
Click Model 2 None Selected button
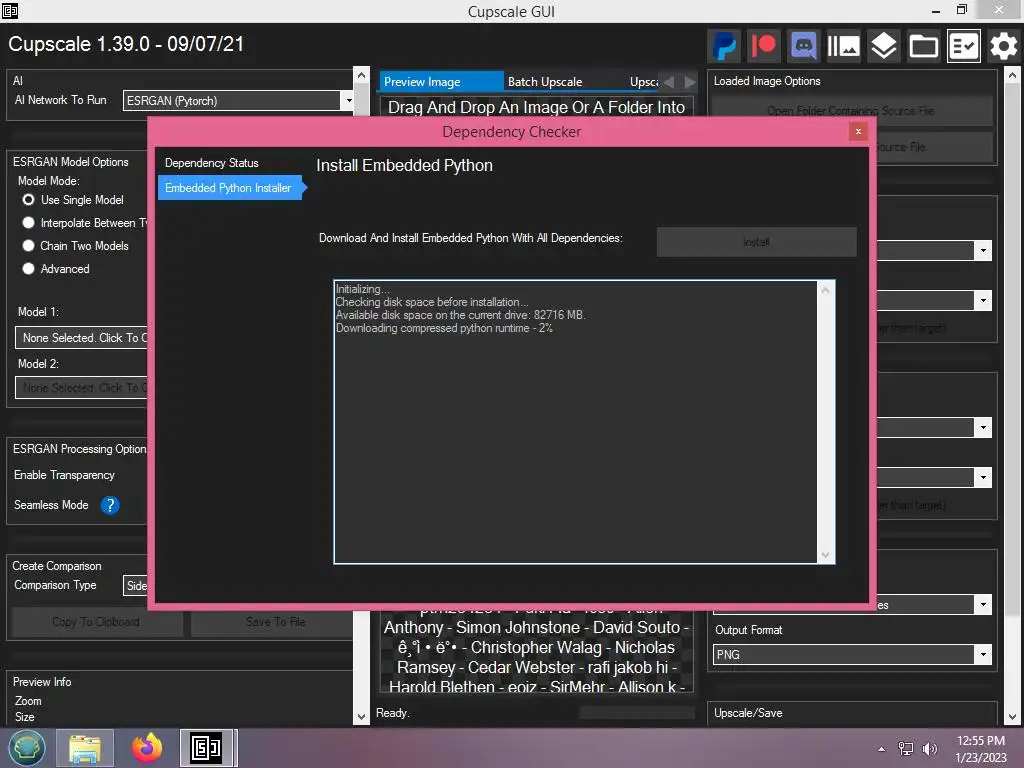click(x=82, y=388)
